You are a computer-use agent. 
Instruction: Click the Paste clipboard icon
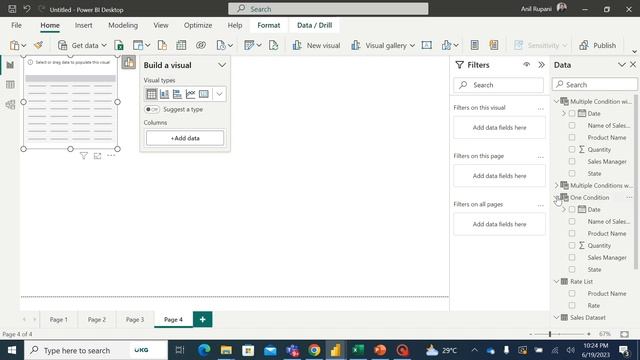click(15, 45)
